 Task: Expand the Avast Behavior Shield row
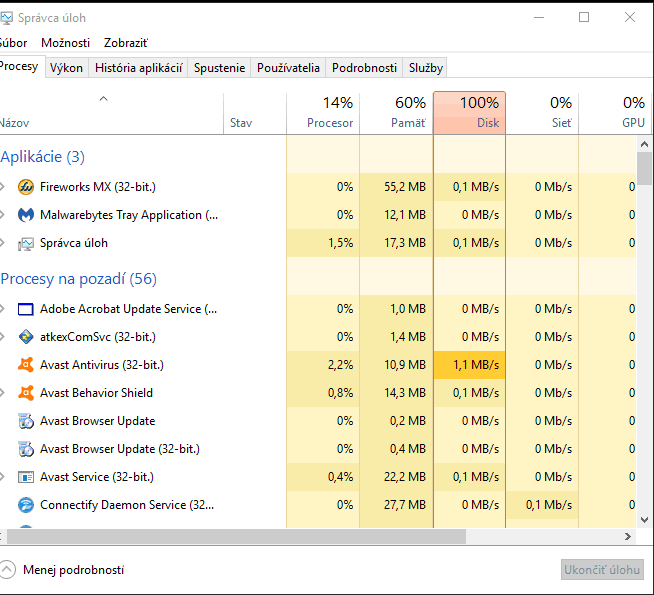pos(2,393)
